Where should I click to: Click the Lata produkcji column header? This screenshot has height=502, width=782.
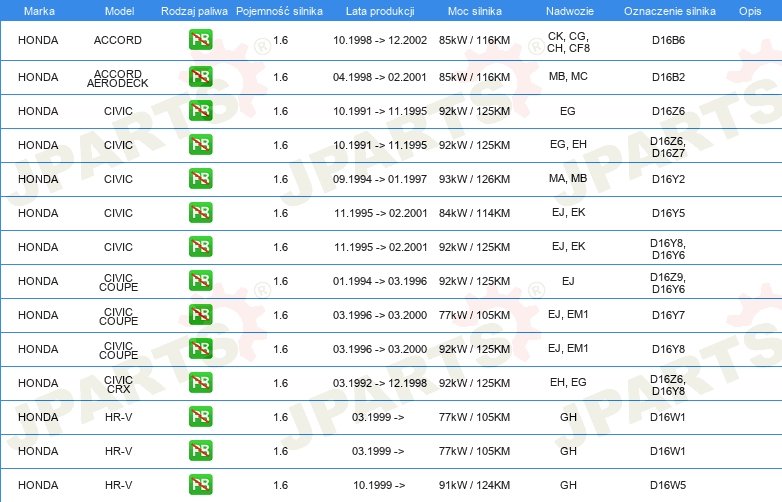click(x=379, y=11)
